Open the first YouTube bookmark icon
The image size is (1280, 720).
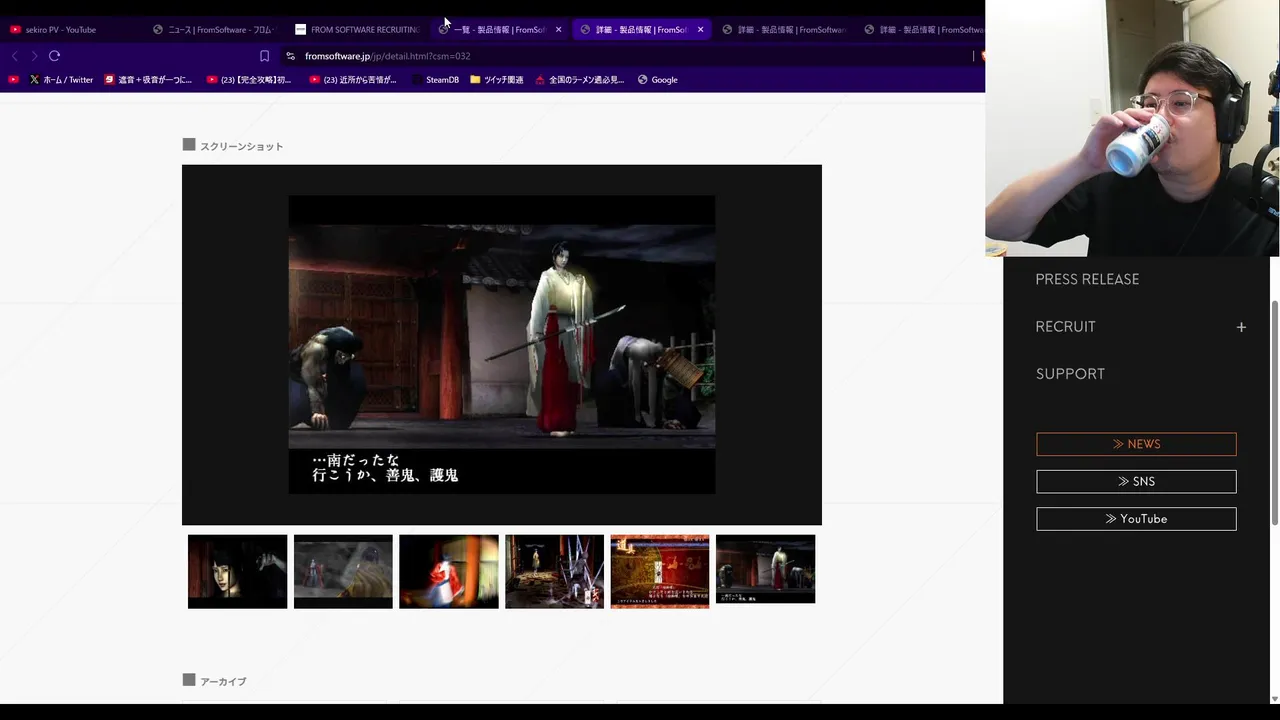(x=14, y=80)
